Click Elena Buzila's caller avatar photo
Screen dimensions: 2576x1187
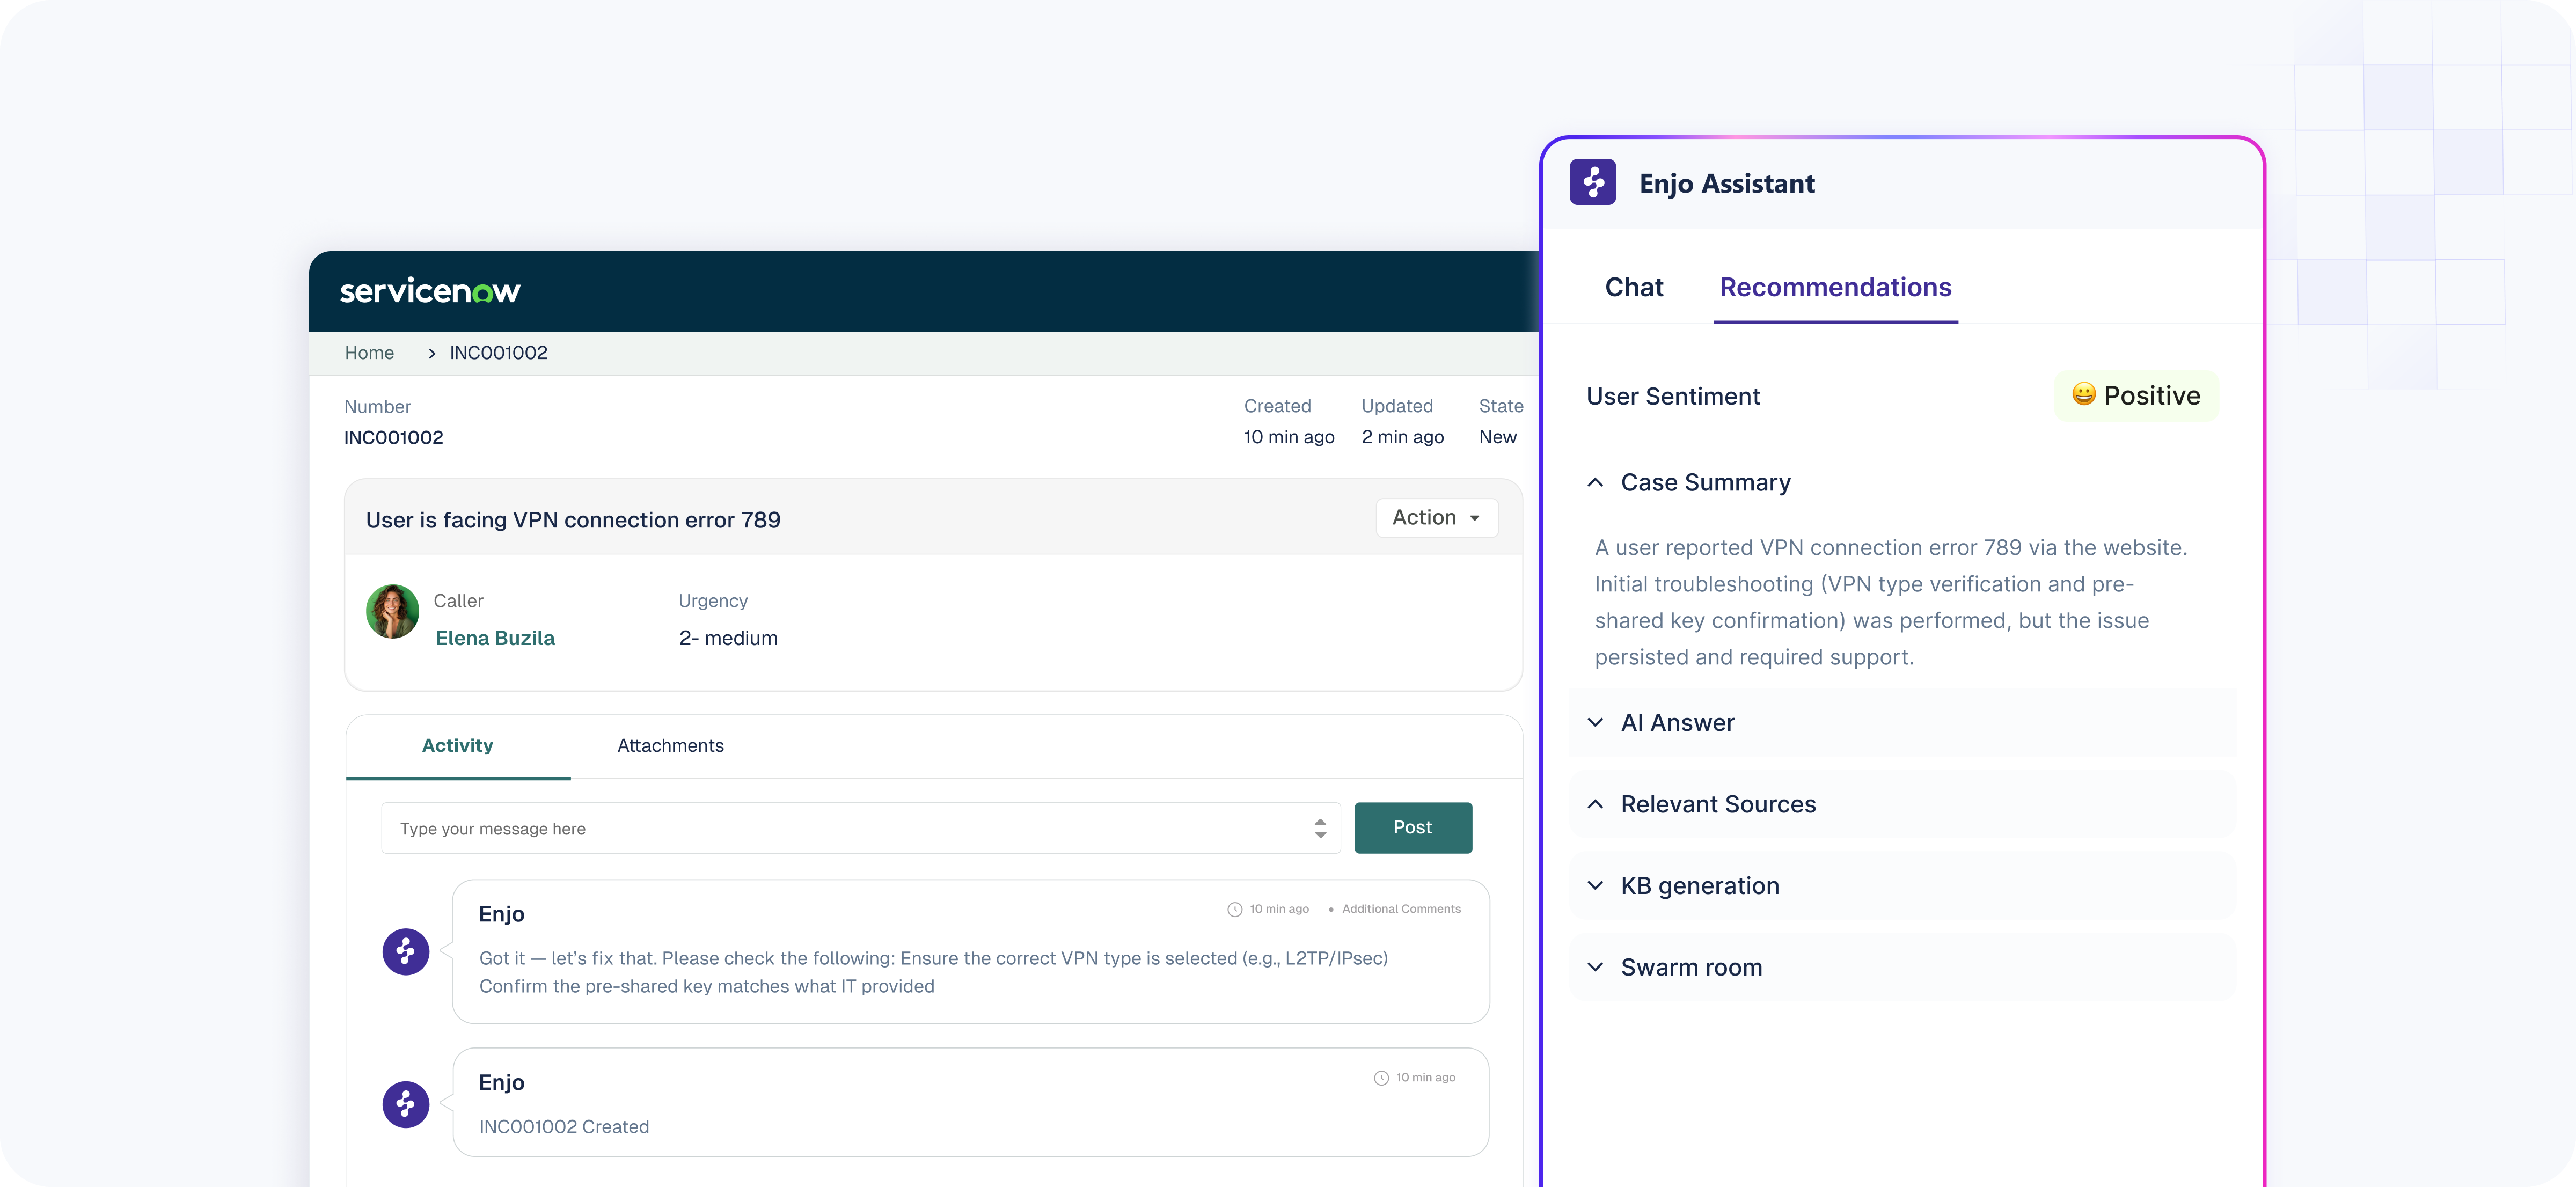[392, 612]
